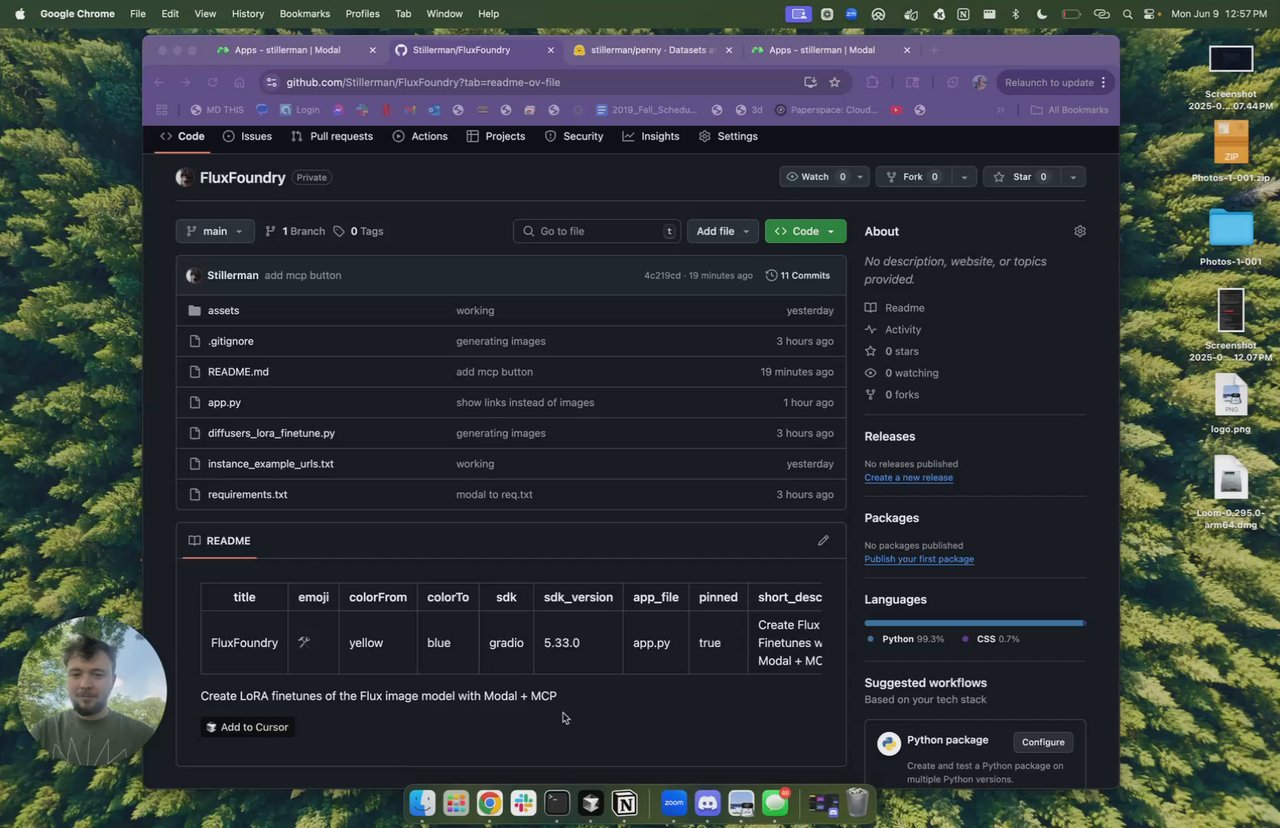Image resolution: width=1280 pixels, height=828 pixels.
Task: Select the logo.png file on the desktop
Action: click(1231, 404)
